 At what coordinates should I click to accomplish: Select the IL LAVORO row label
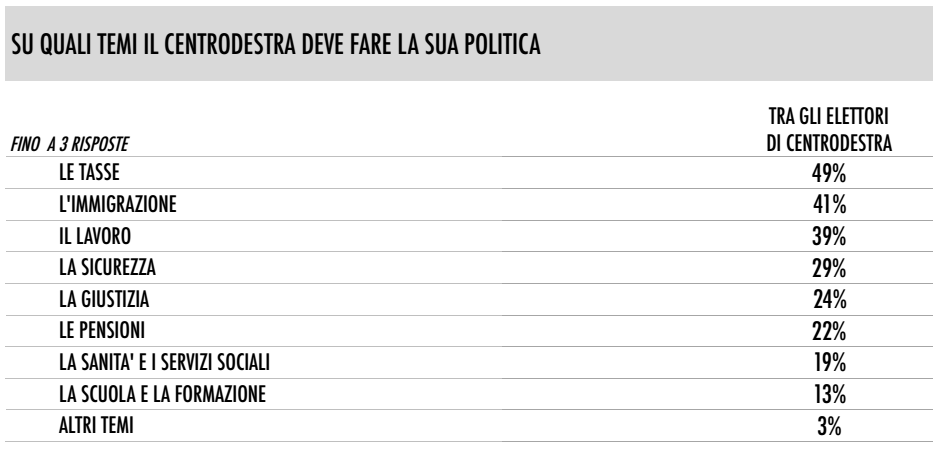click(95, 236)
